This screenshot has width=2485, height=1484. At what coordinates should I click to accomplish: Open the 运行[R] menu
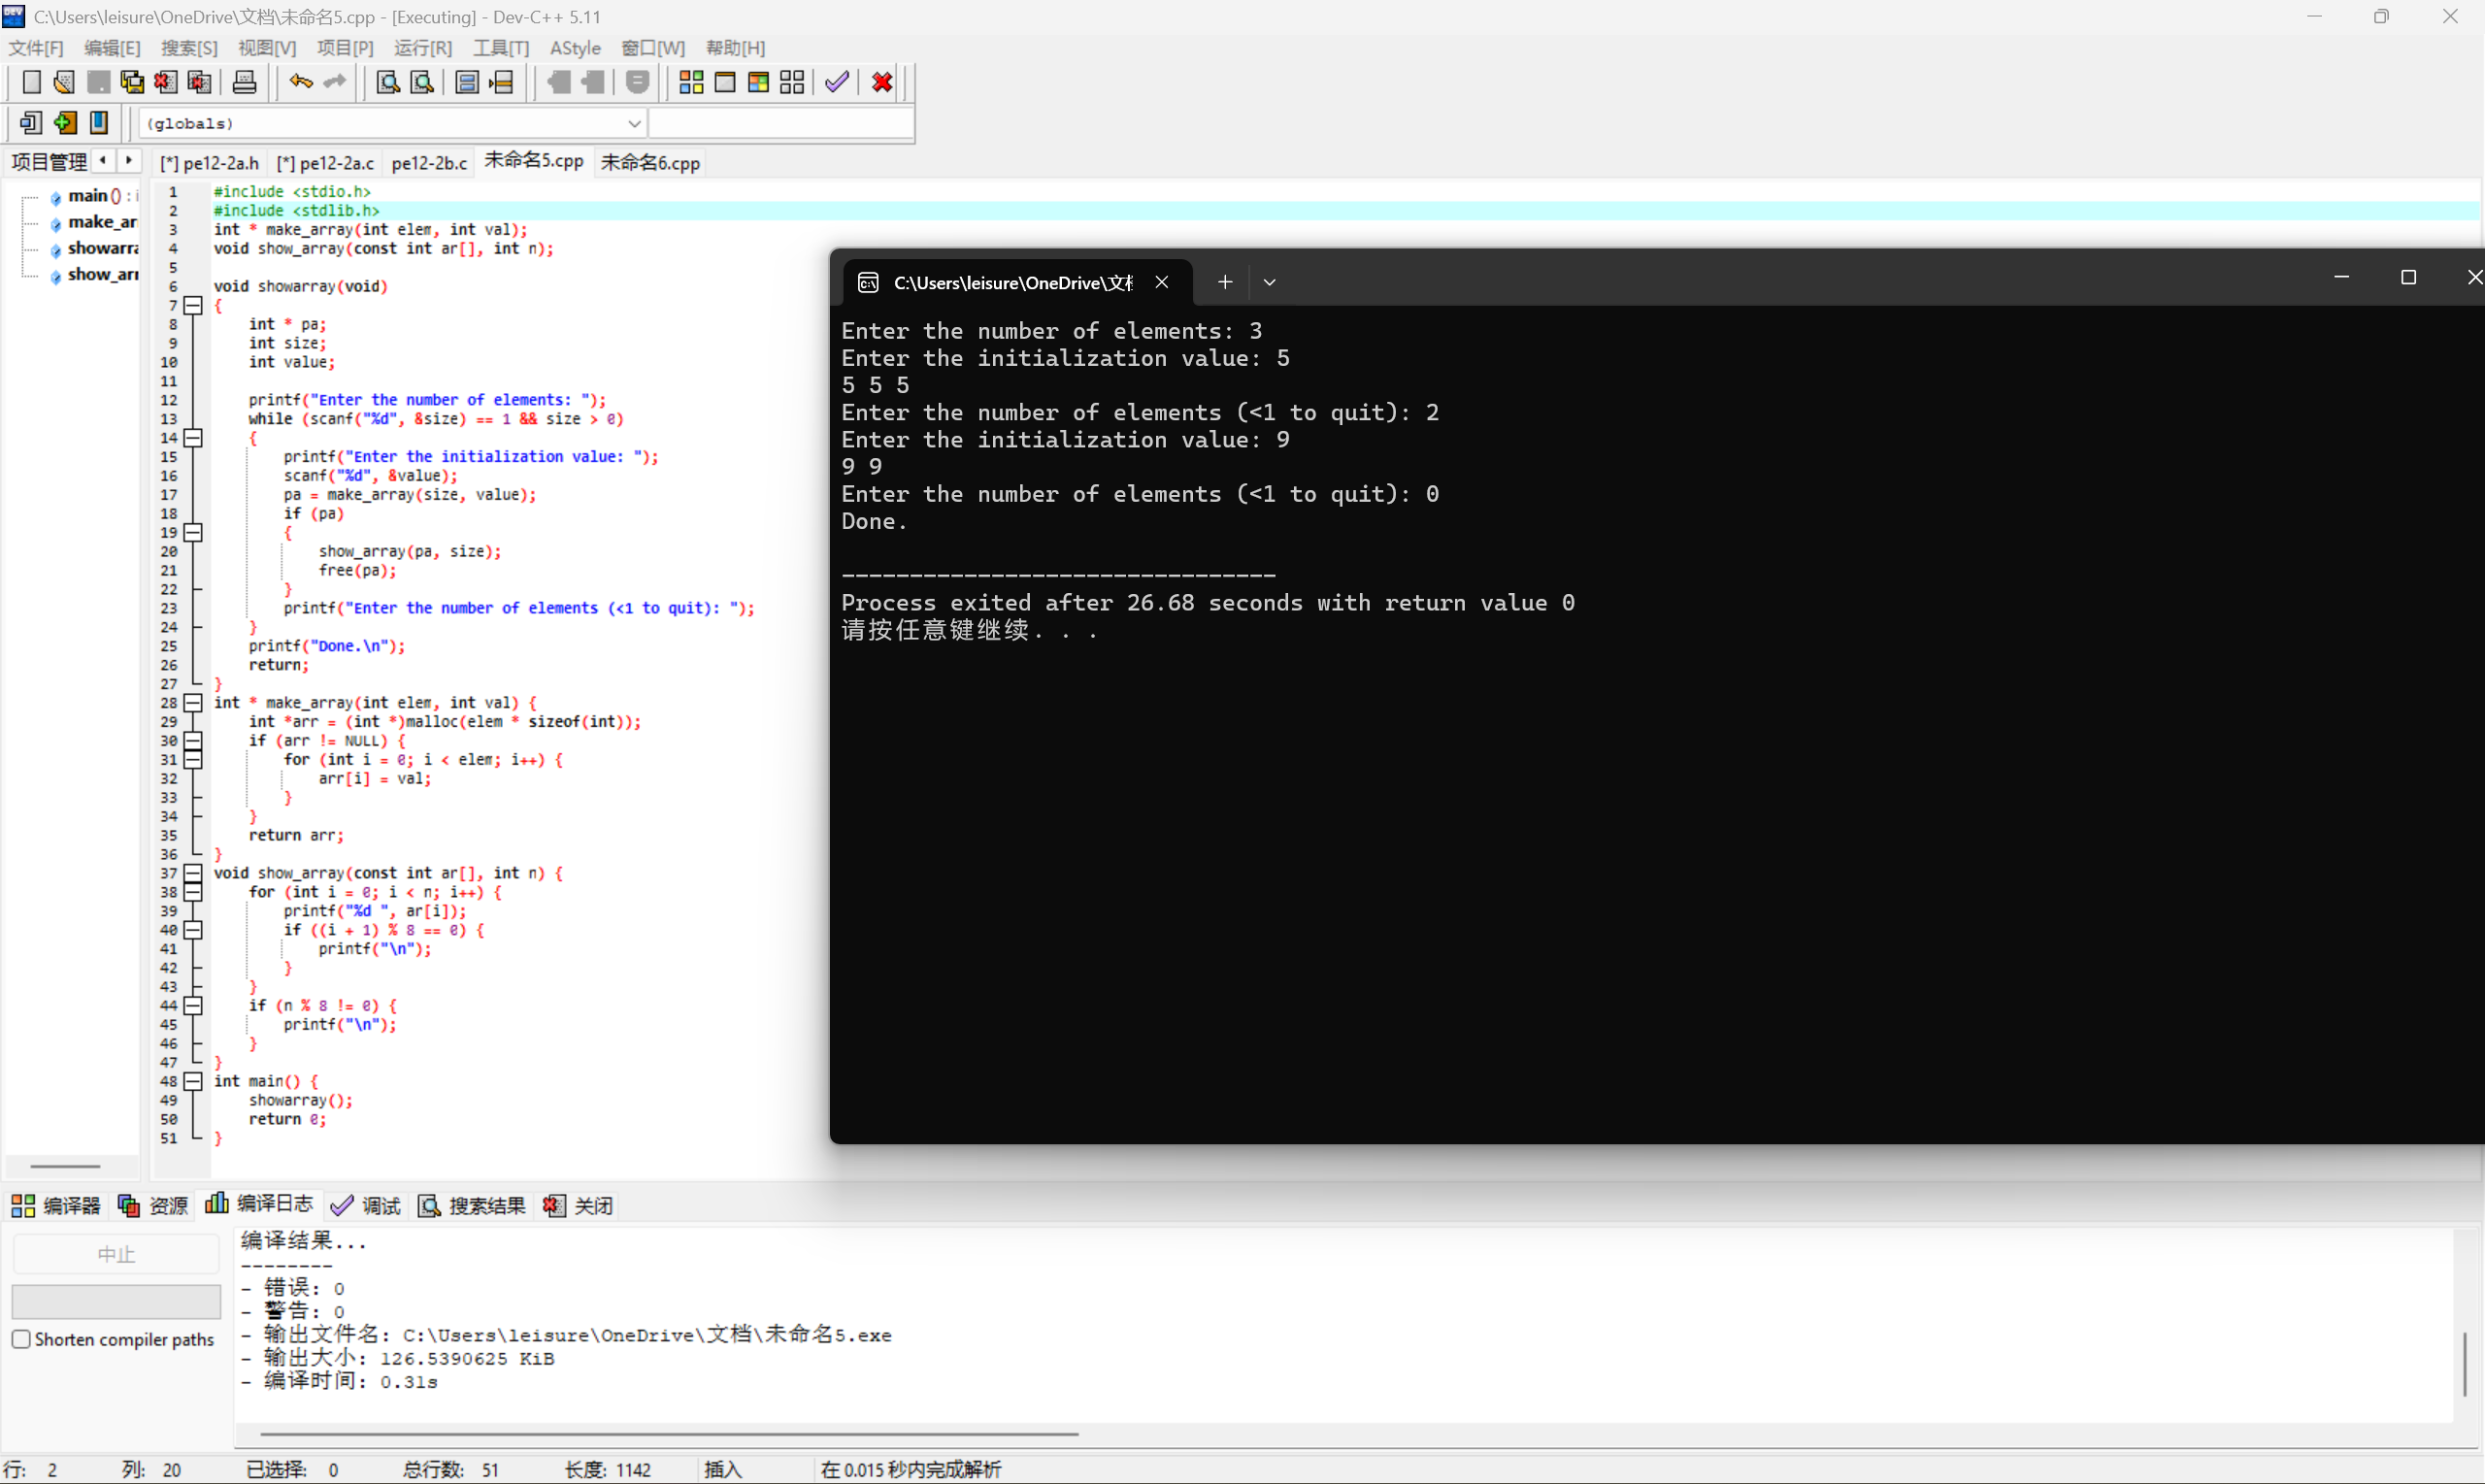point(422,47)
